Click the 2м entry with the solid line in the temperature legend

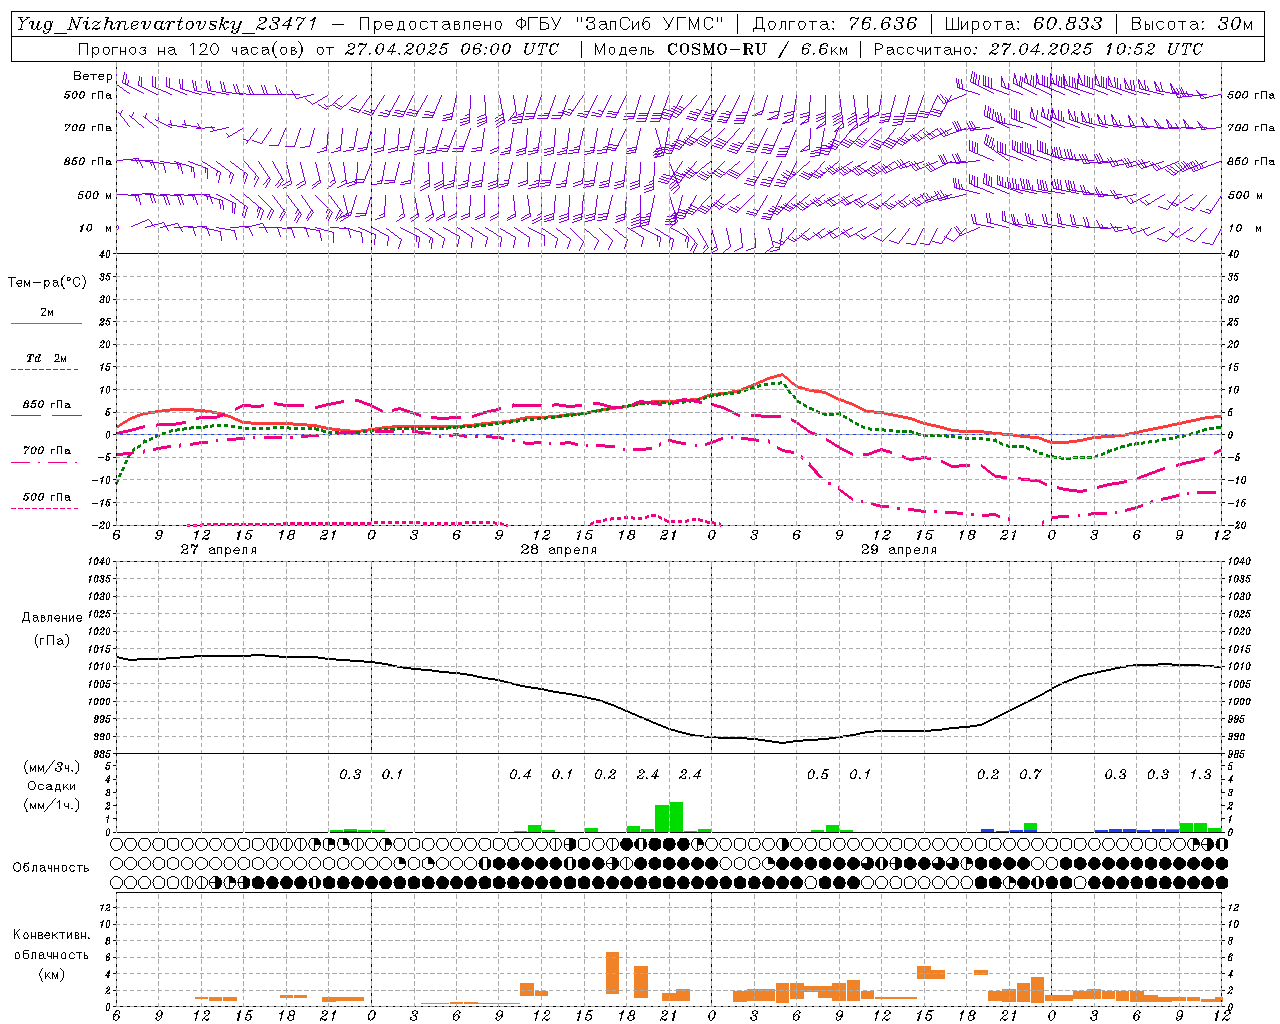pyautogui.click(x=47, y=313)
